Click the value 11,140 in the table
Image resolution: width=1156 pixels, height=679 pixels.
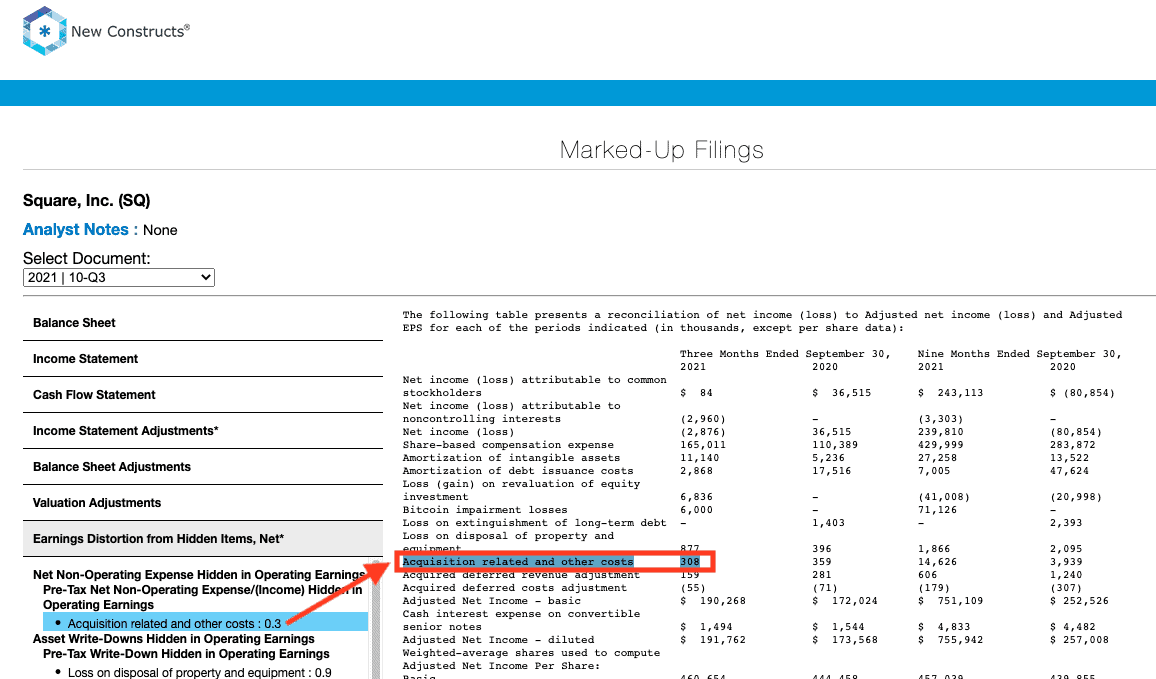pos(700,458)
